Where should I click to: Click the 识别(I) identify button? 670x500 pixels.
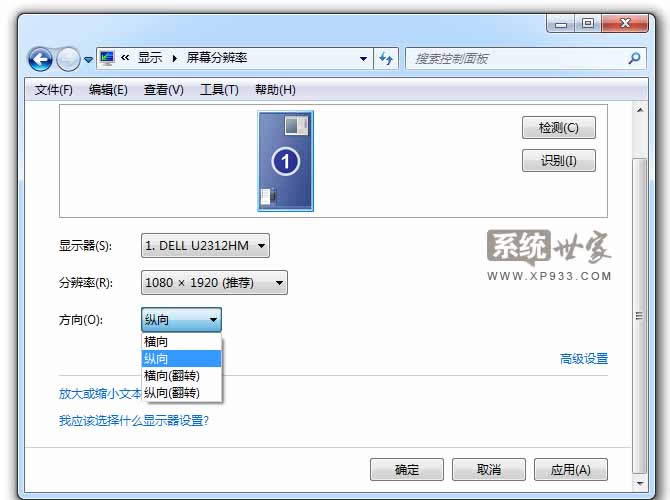click(x=558, y=160)
